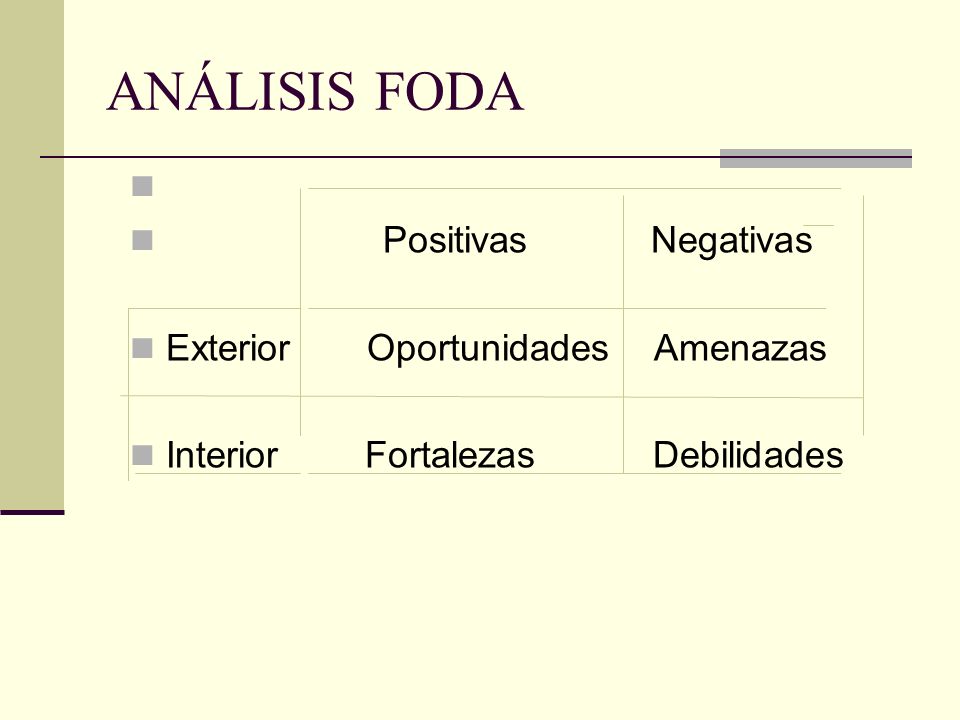Click the gray accent bar under title line
Image resolution: width=960 pixels, height=720 pixels.
point(816,158)
